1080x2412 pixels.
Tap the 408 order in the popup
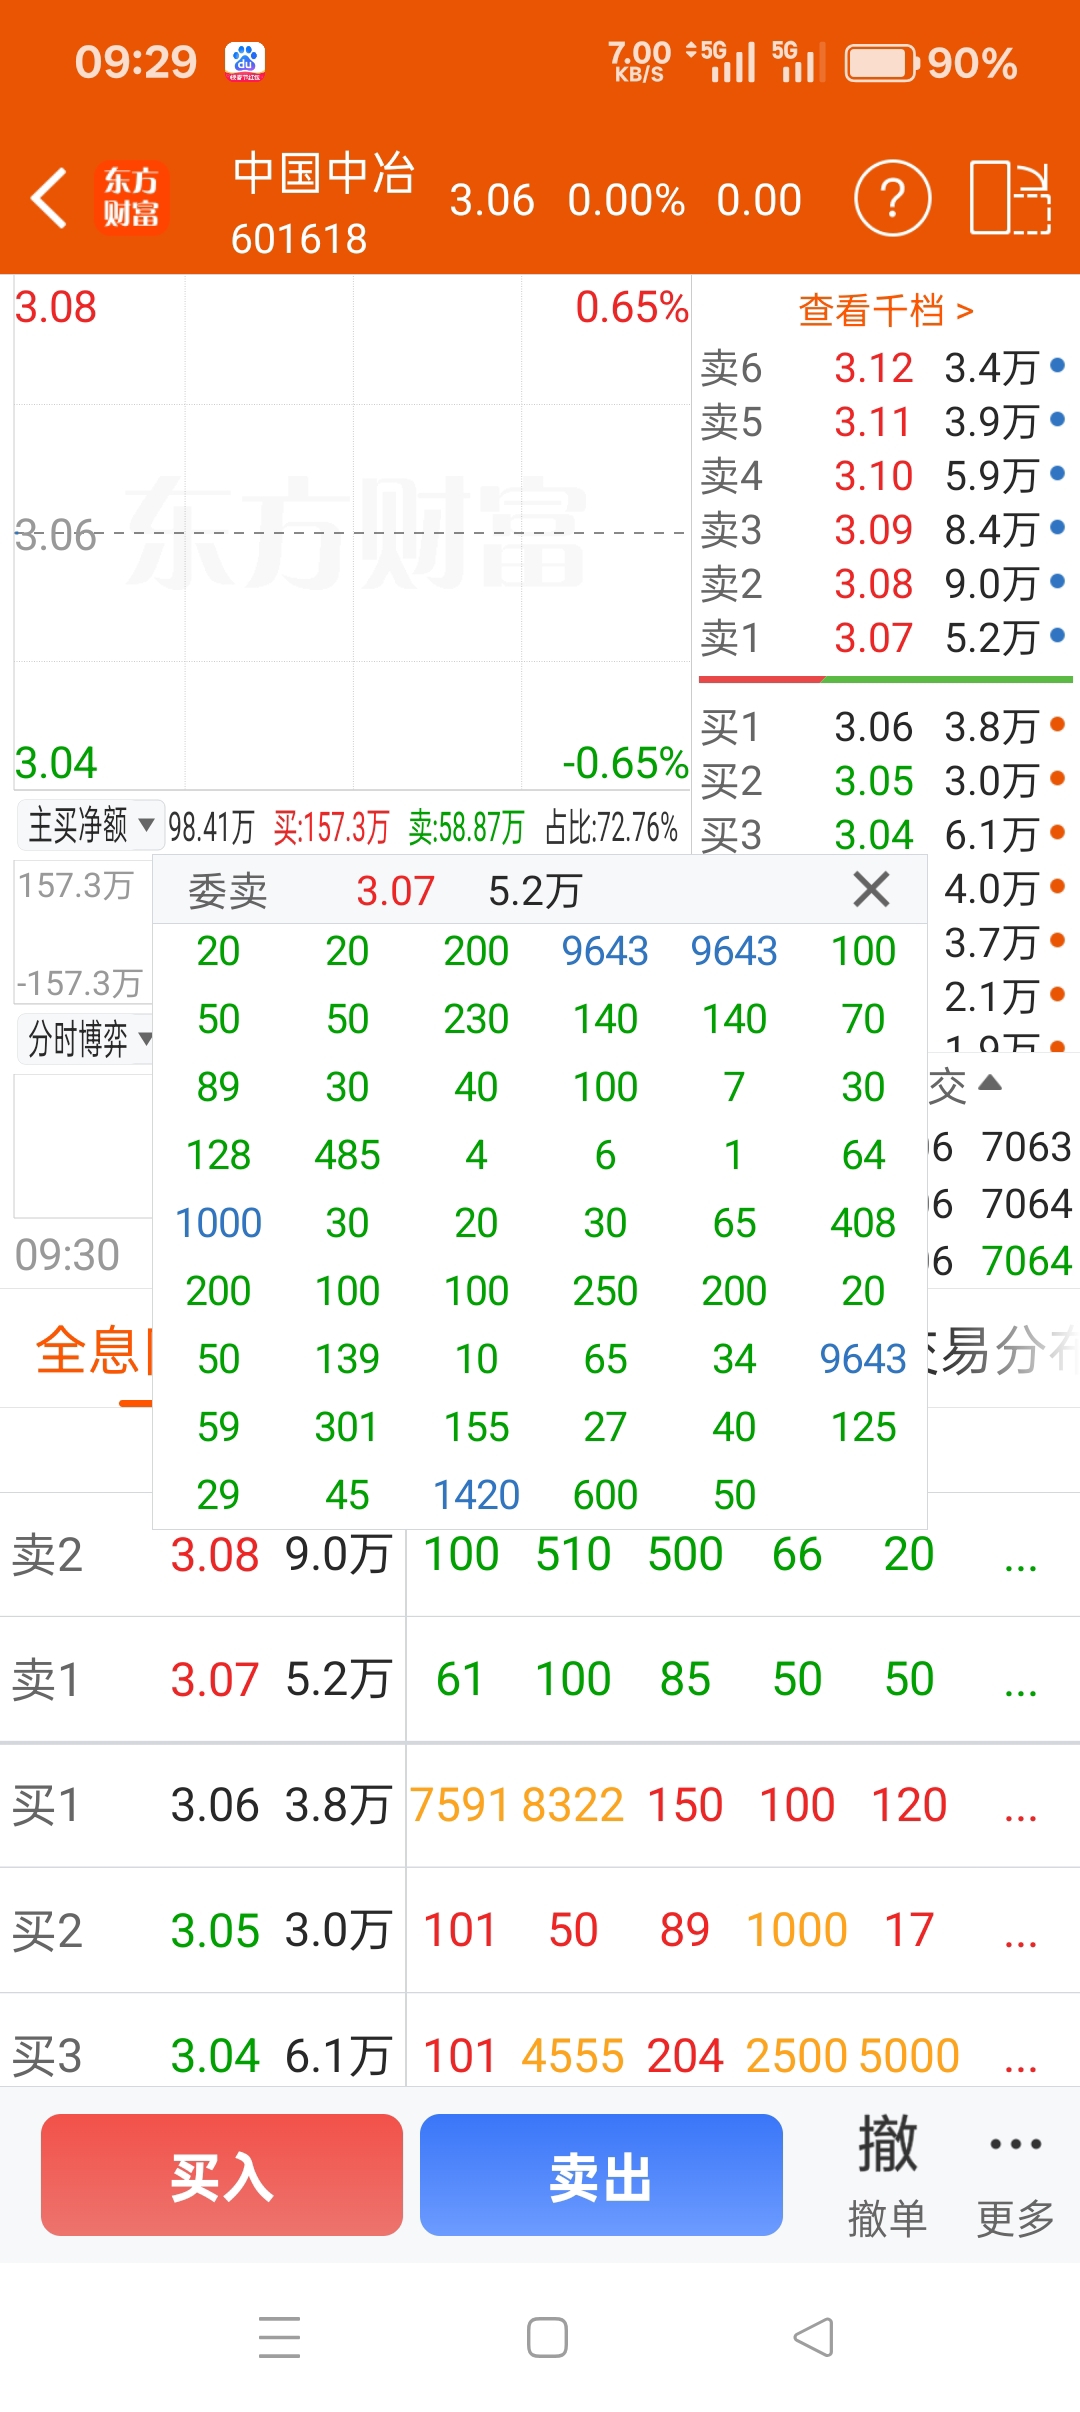pyautogui.click(x=863, y=1223)
